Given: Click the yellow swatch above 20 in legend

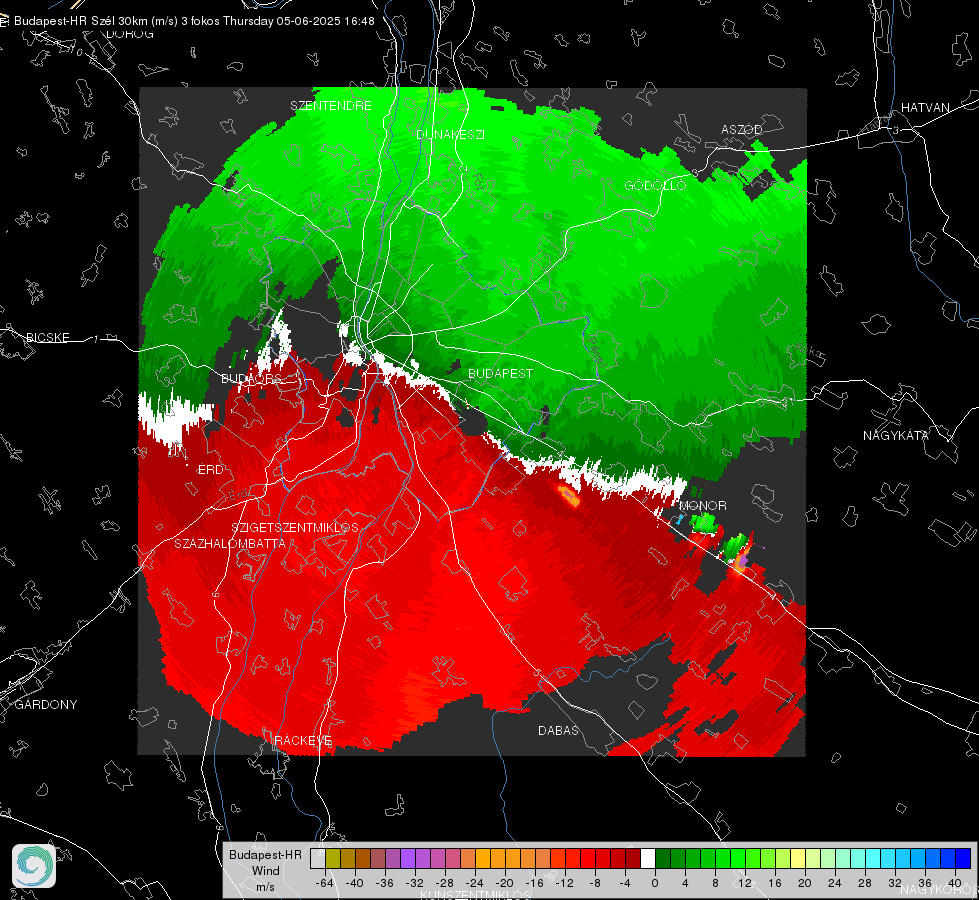Looking at the screenshot, I should tap(798, 858).
